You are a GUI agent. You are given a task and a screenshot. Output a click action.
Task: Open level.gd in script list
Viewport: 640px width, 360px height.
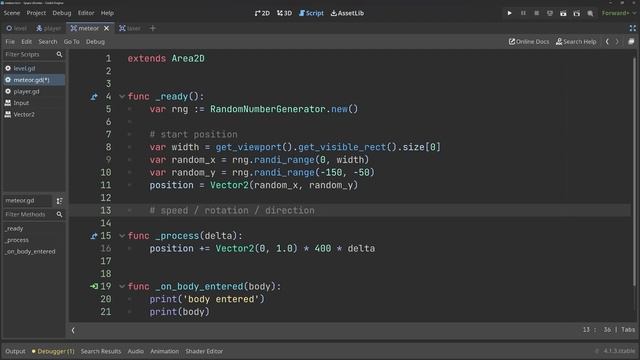(x=33, y=68)
